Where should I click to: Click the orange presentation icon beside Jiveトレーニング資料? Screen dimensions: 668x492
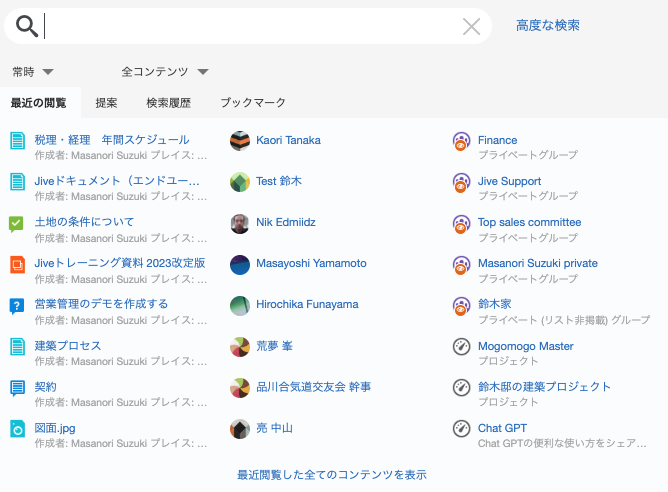pos(17,264)
